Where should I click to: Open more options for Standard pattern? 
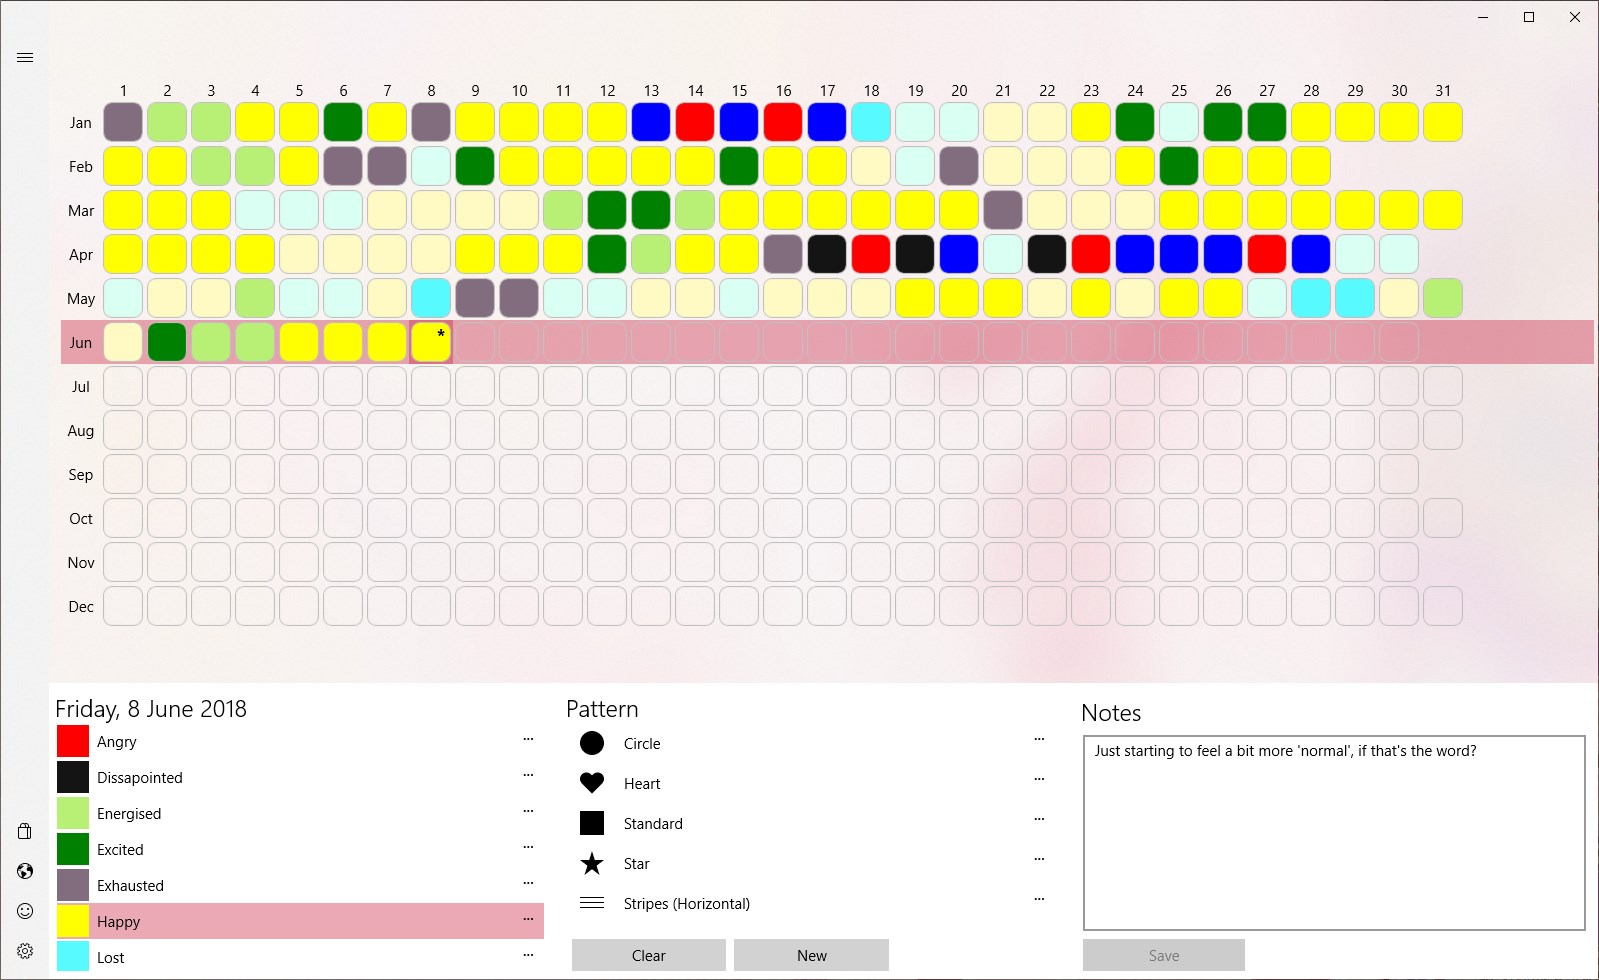[x=1039, y=819]
